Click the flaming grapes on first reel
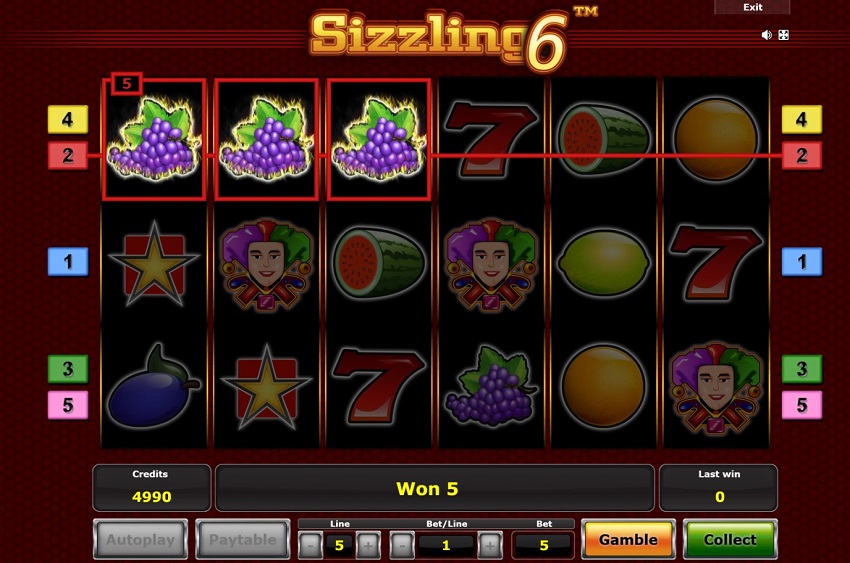 pyautogui.click(x=154, y=139)
